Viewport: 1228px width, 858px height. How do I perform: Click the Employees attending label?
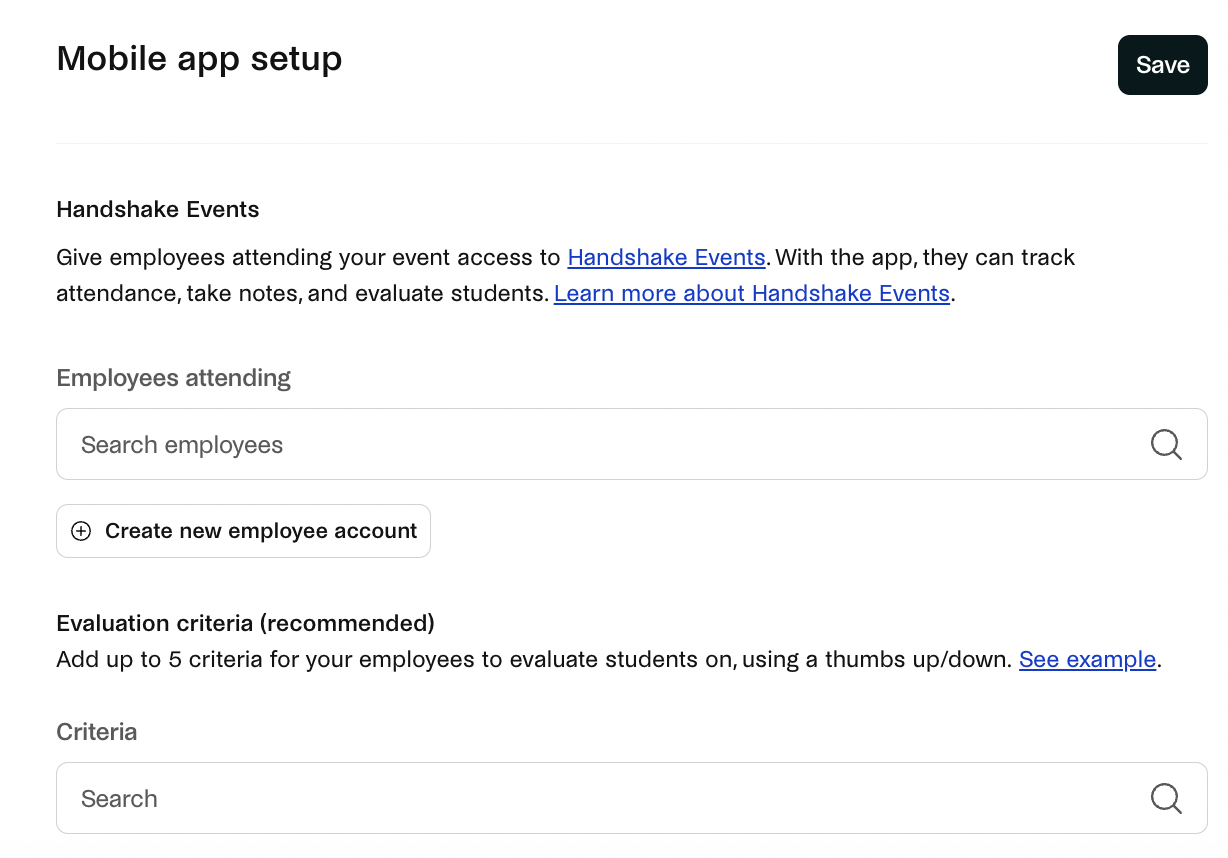pos(174,378)
